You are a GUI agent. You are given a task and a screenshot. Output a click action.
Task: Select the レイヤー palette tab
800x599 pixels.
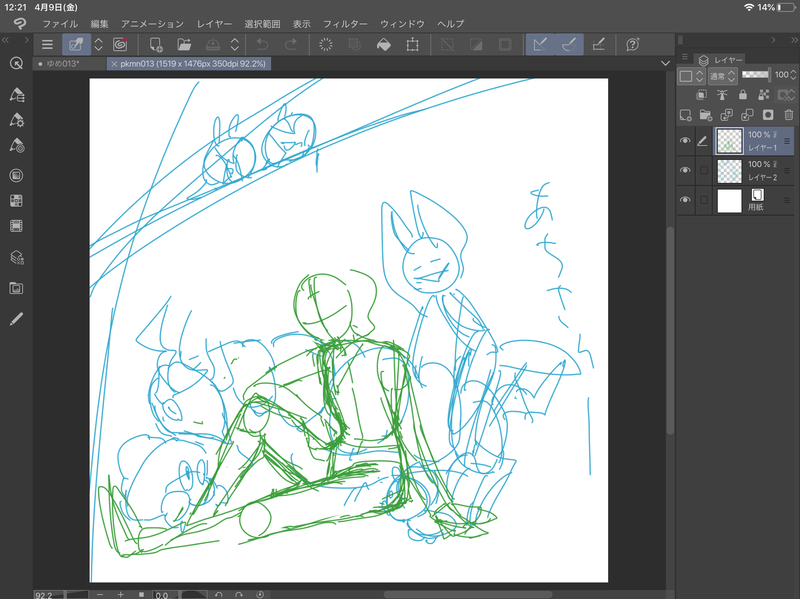pyautogui.click(x=720, y=60)
